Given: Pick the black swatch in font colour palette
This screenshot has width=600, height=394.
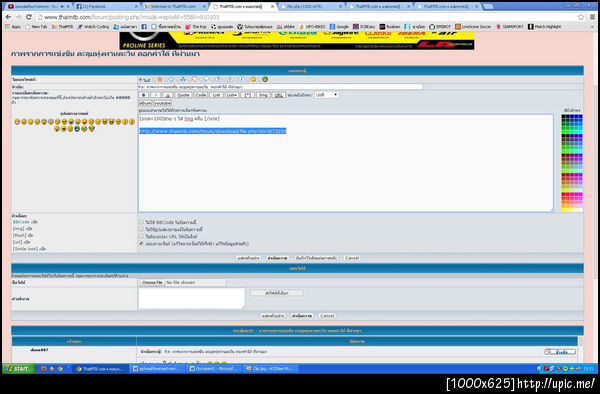Looking at the screenshot, I should click(563, 116).
